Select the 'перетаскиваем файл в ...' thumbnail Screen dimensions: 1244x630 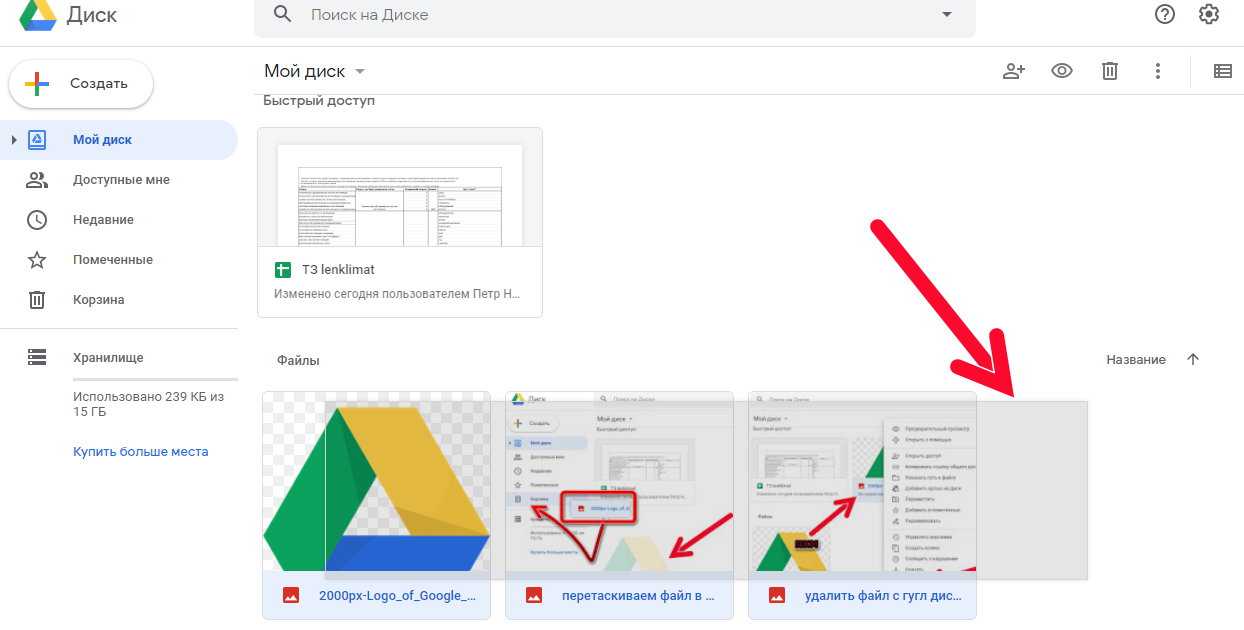point(620,482)
